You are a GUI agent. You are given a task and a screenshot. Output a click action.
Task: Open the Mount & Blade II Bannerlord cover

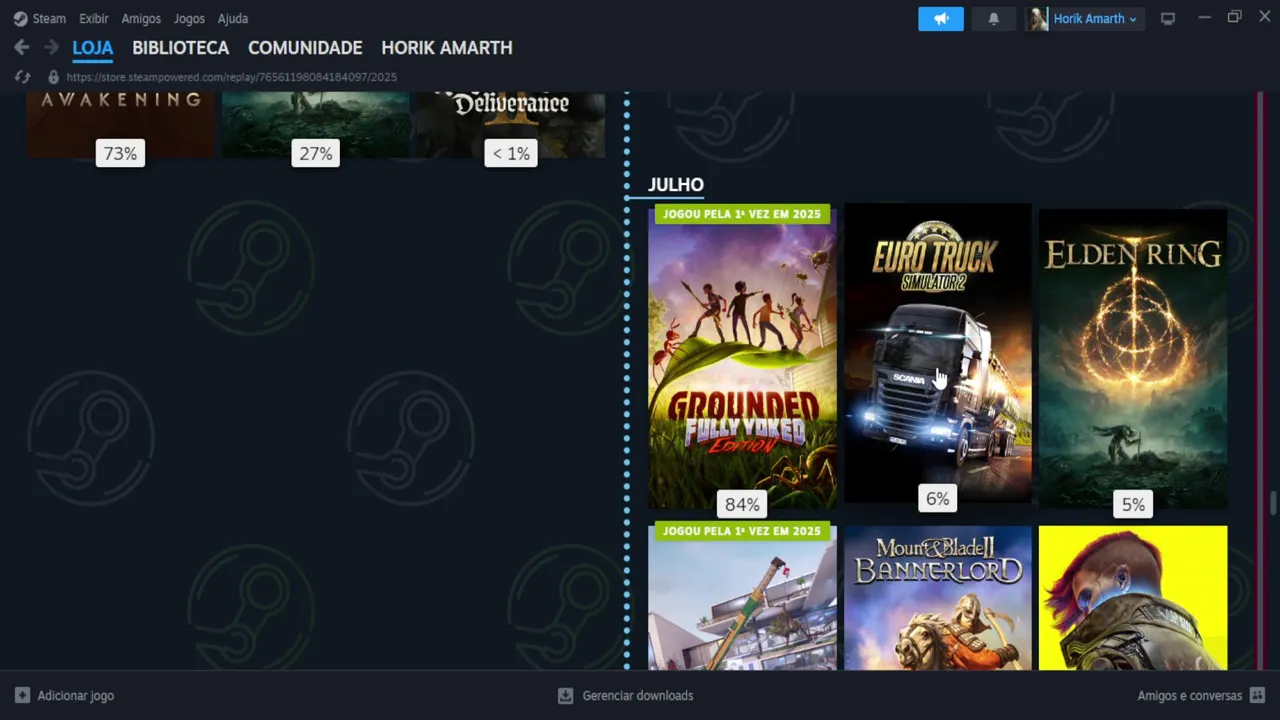[x=938, y=598]
